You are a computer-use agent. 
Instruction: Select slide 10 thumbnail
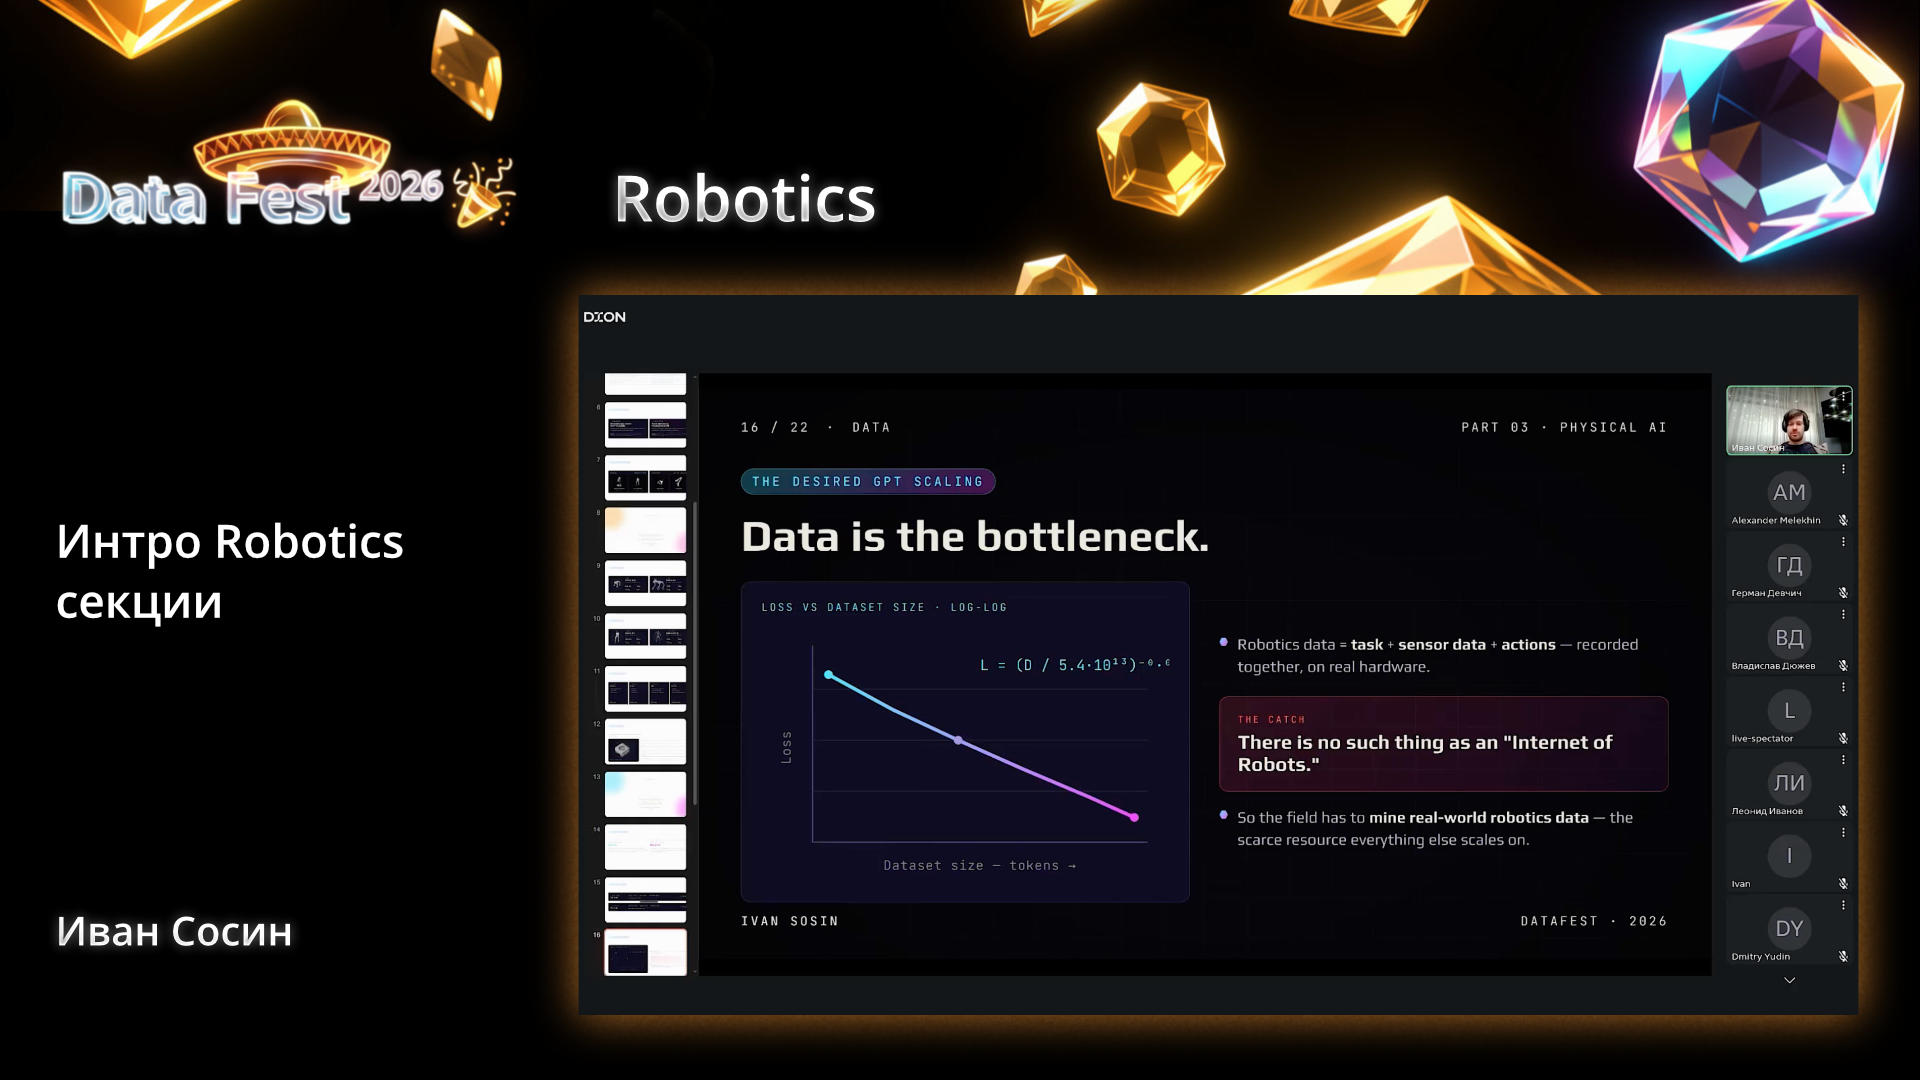click(645, 636)
